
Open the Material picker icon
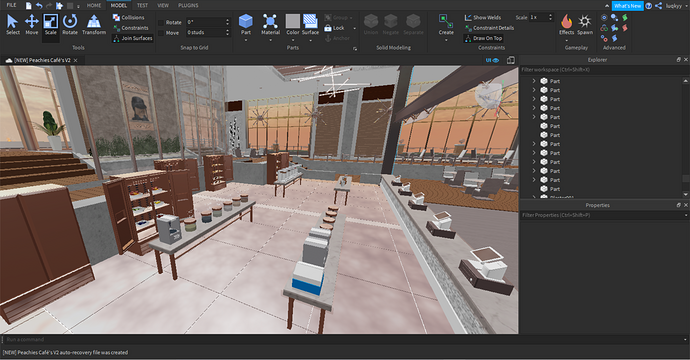click(x=270, y=22)
